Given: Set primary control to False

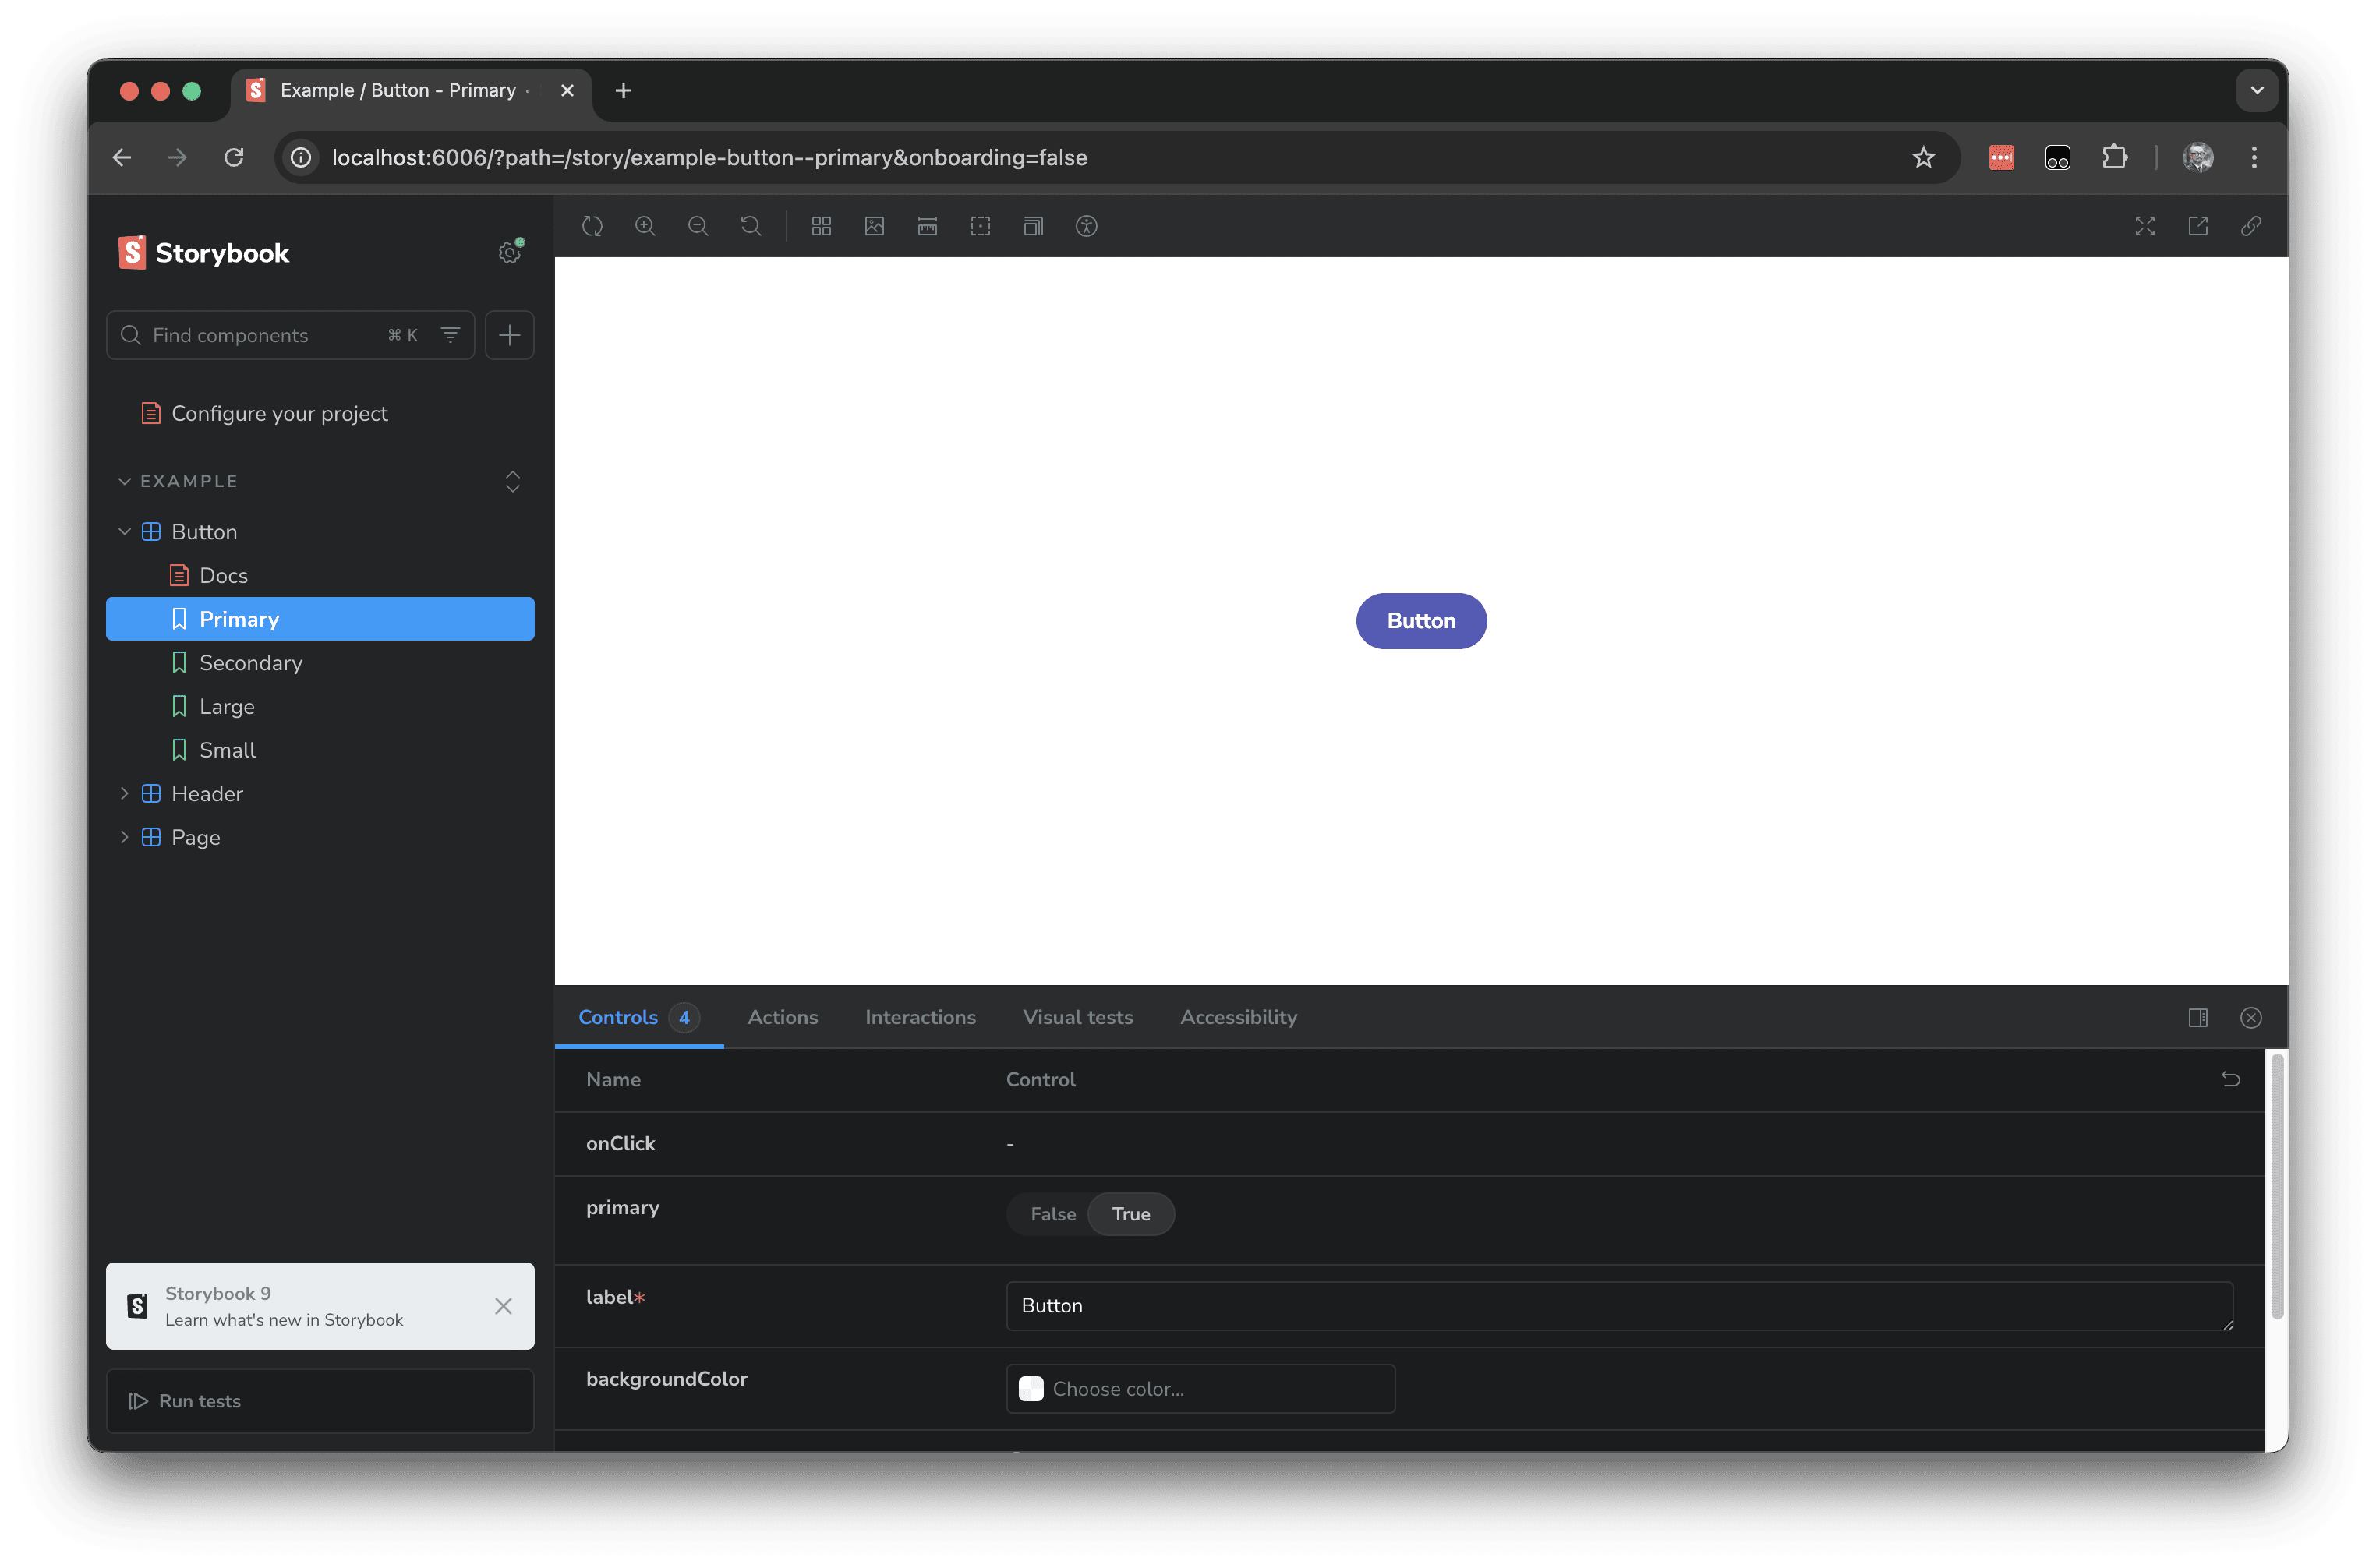Looking at the screenshot, I should (x=1052, y=1214).
